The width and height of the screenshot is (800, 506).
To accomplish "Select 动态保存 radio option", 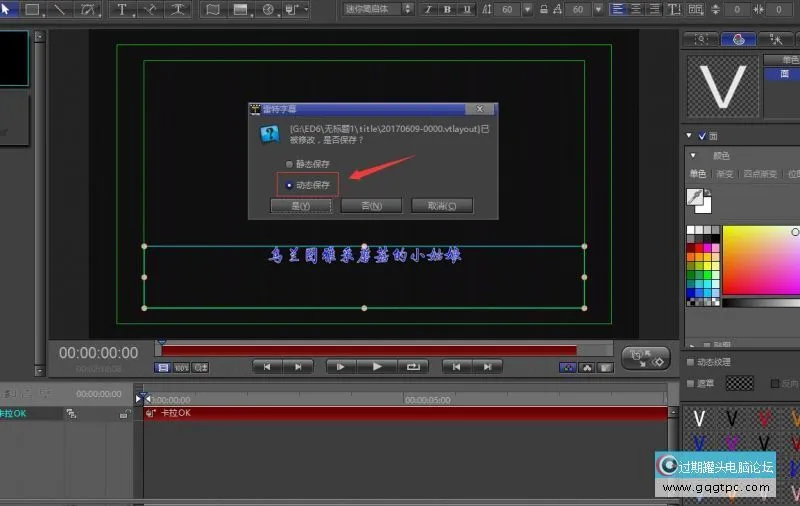I will (290, 185).
